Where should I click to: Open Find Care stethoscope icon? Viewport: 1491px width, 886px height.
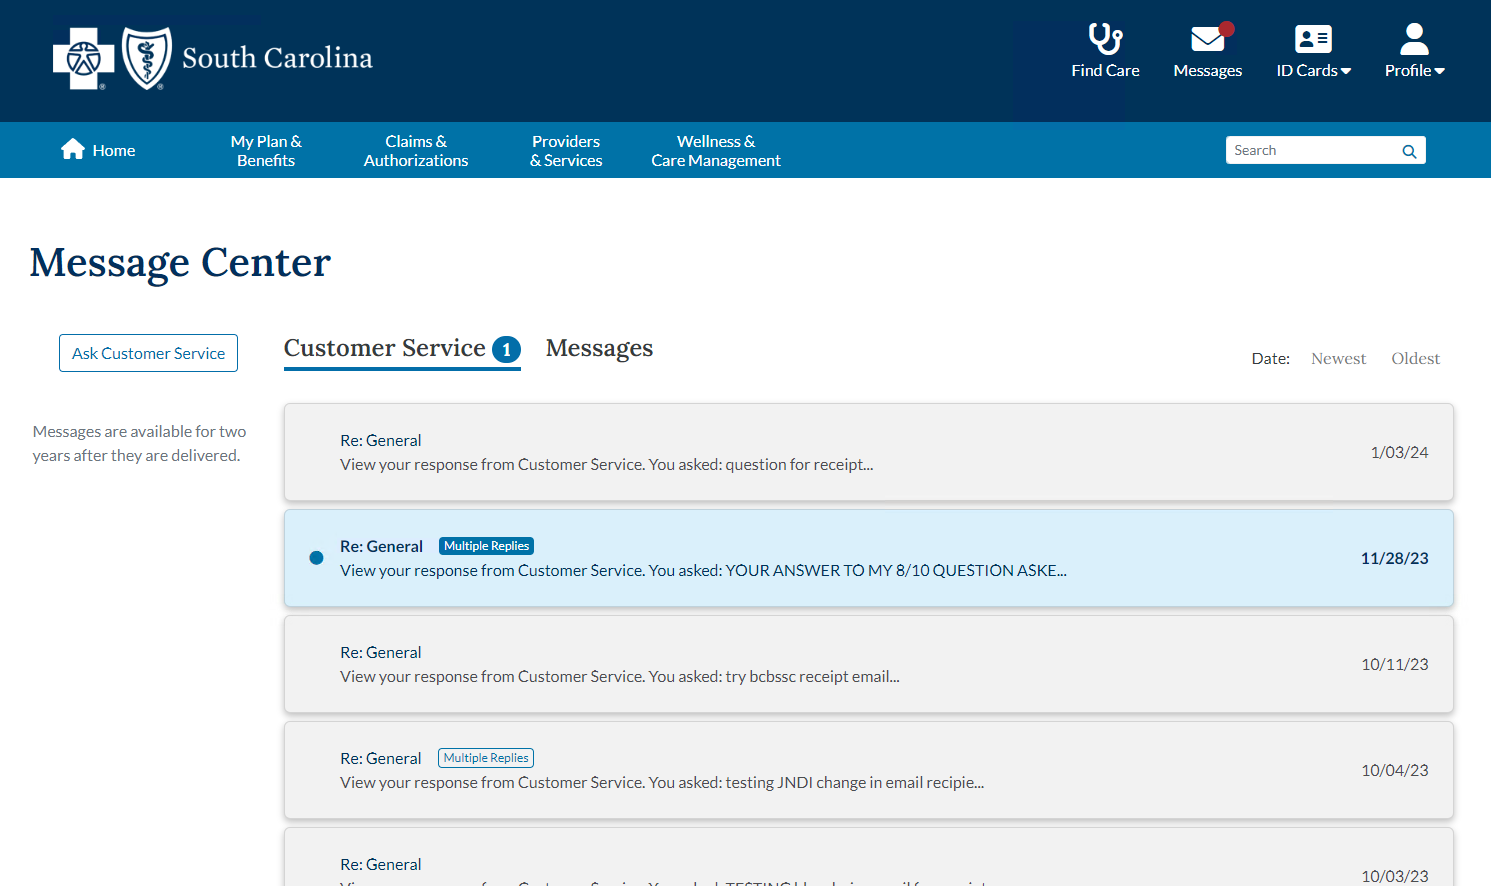pyautogui.click(x=1105, y=39)
